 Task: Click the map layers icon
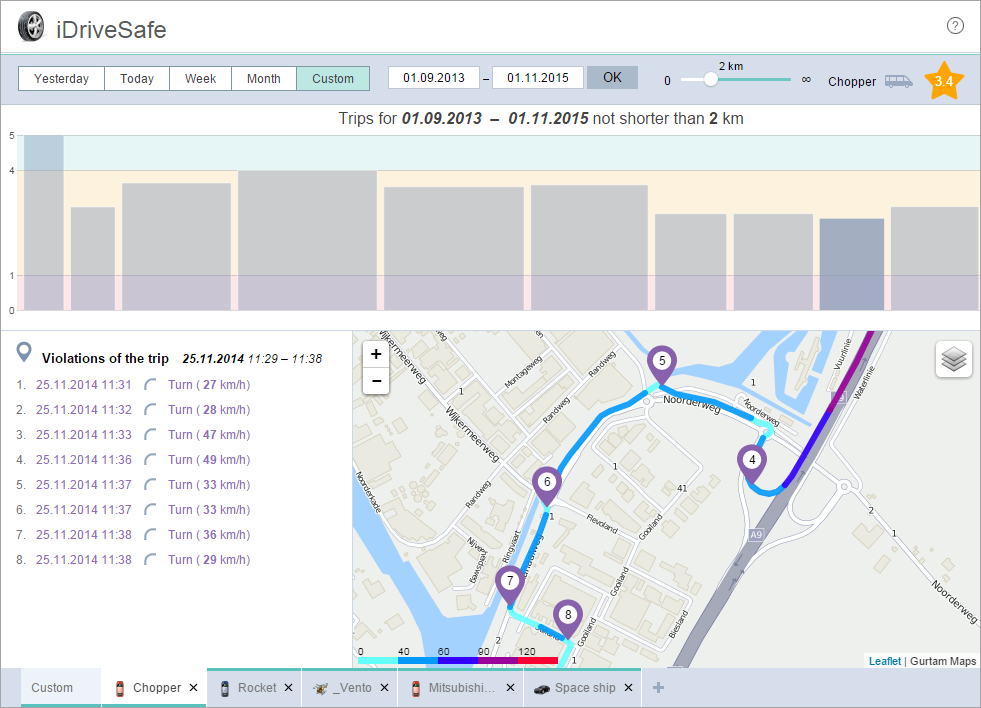click(x=953, y=360)
